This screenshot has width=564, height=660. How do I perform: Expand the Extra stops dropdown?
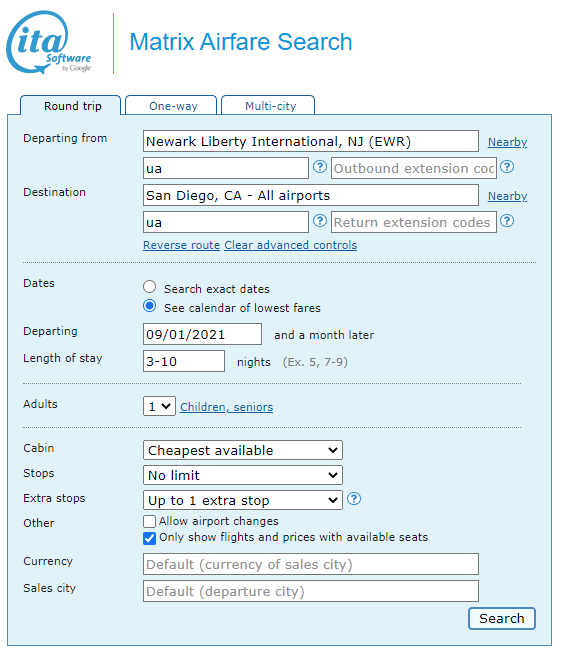point(243,500)
